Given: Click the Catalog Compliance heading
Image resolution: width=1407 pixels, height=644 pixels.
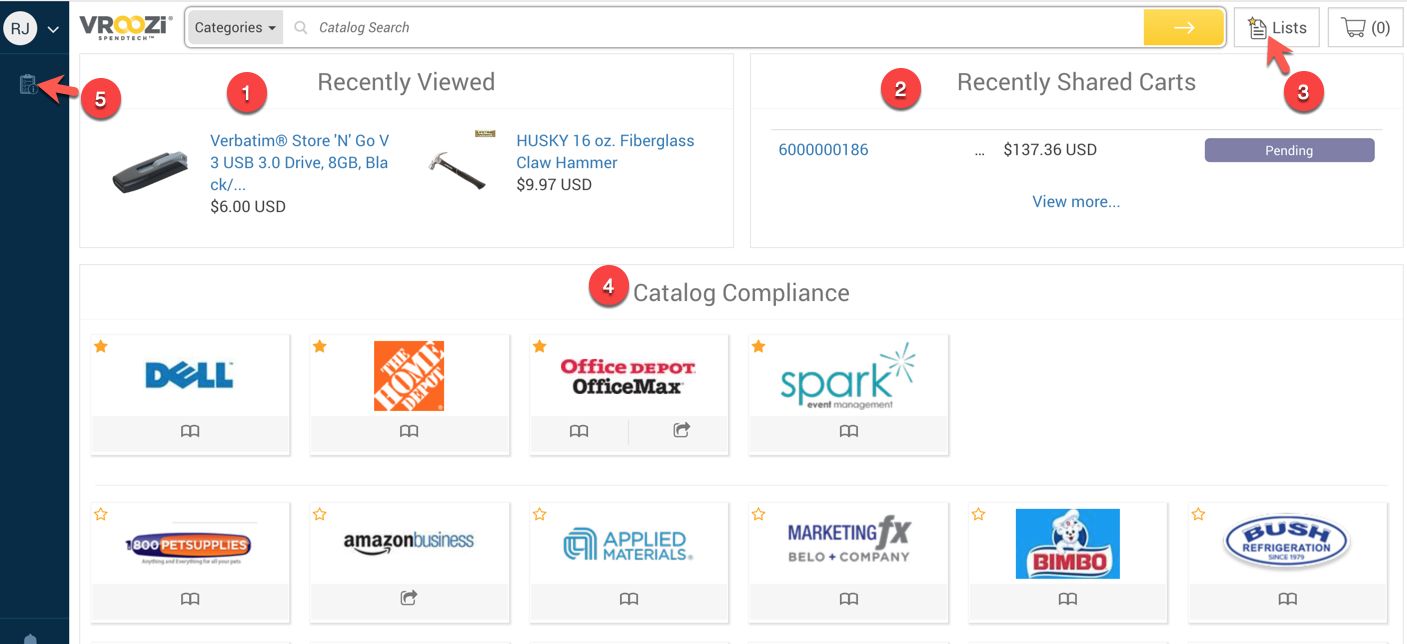Looking at the screenshot, I should (x=741, y=293).
